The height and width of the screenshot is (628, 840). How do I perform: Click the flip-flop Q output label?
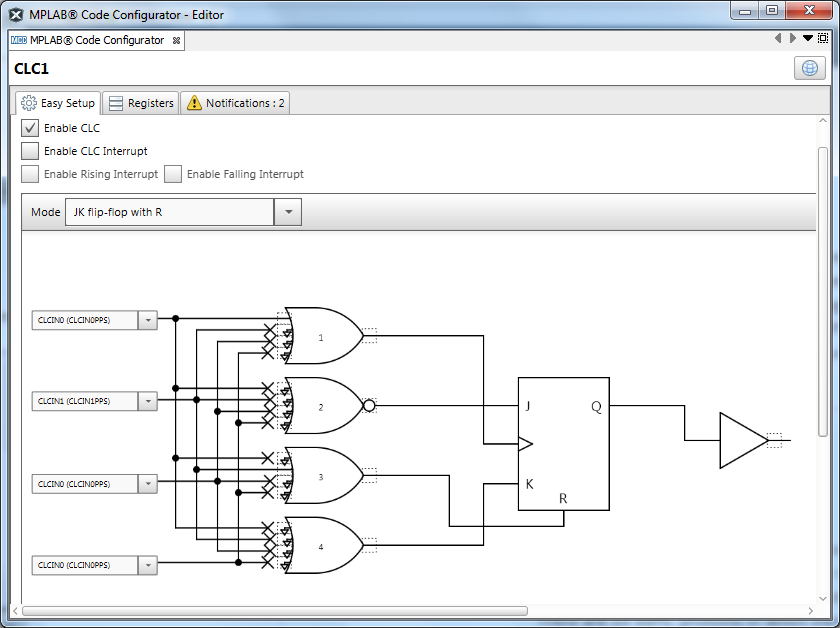coord(596,407)
